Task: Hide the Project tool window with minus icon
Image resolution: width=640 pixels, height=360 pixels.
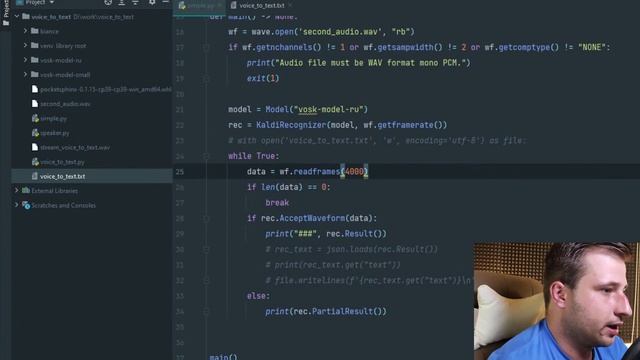Action: tap(165, 2)
